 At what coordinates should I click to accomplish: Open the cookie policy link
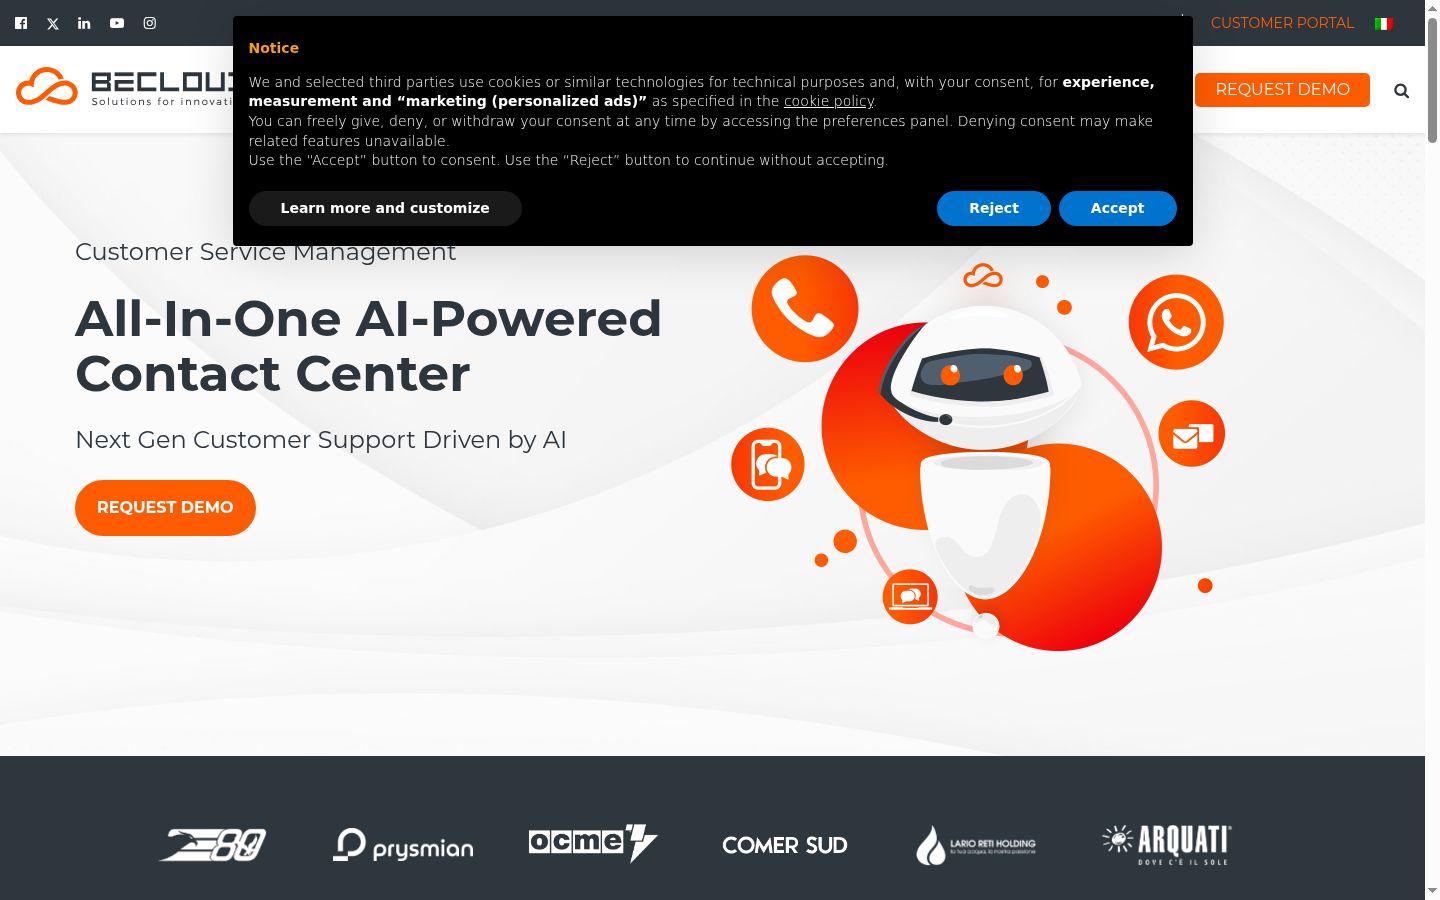tap(829, 101)
